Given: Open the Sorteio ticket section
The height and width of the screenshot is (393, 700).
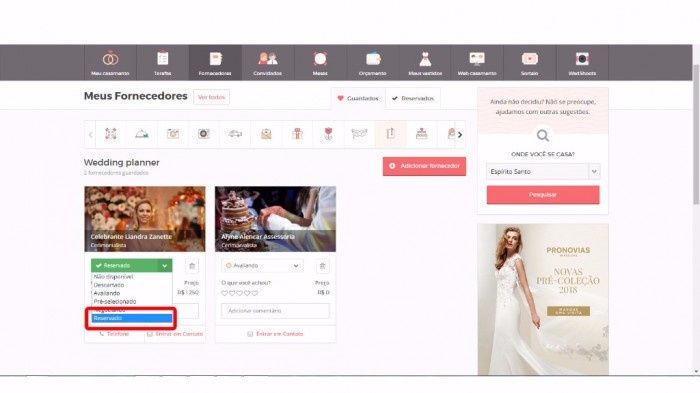Looking at the screenshot, I should [529, 63].
